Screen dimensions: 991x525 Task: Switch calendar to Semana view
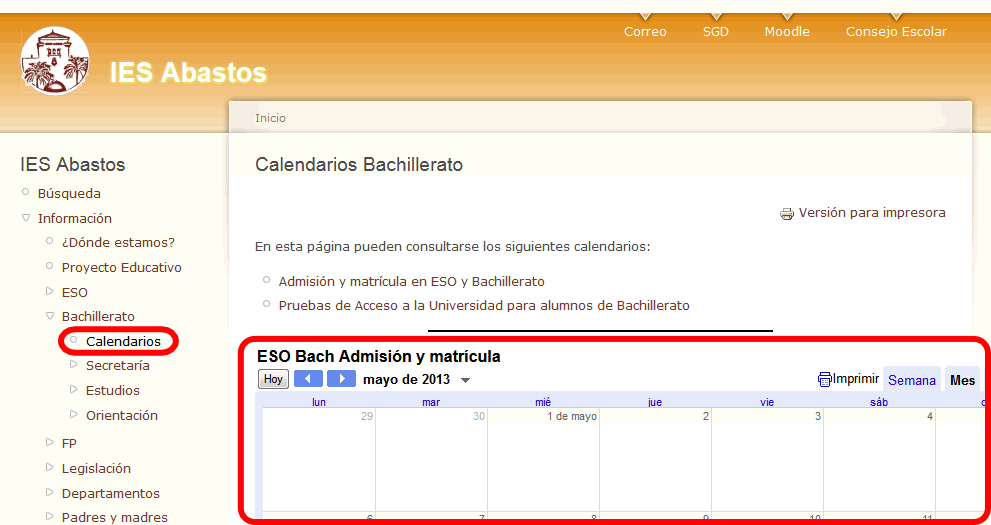(911, 380)
